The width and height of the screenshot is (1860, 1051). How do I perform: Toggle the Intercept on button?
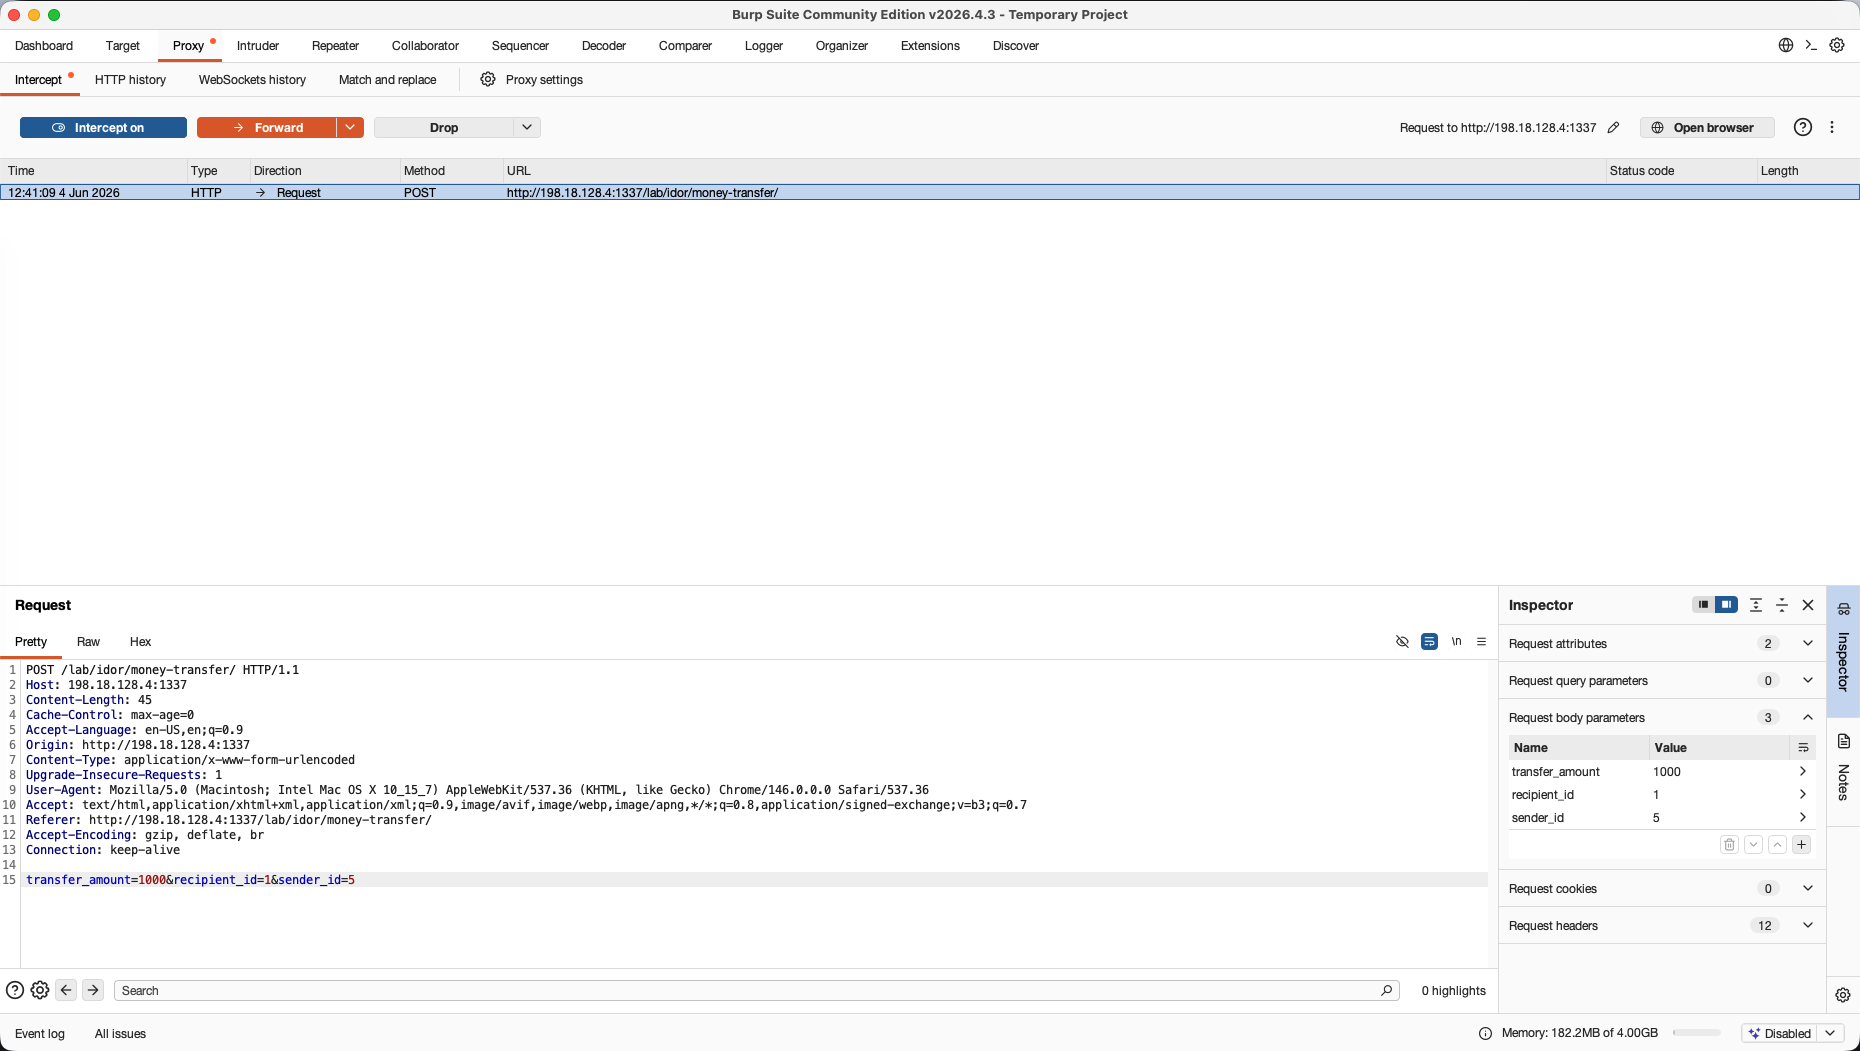pyautogui.click(x=103, y=128)
